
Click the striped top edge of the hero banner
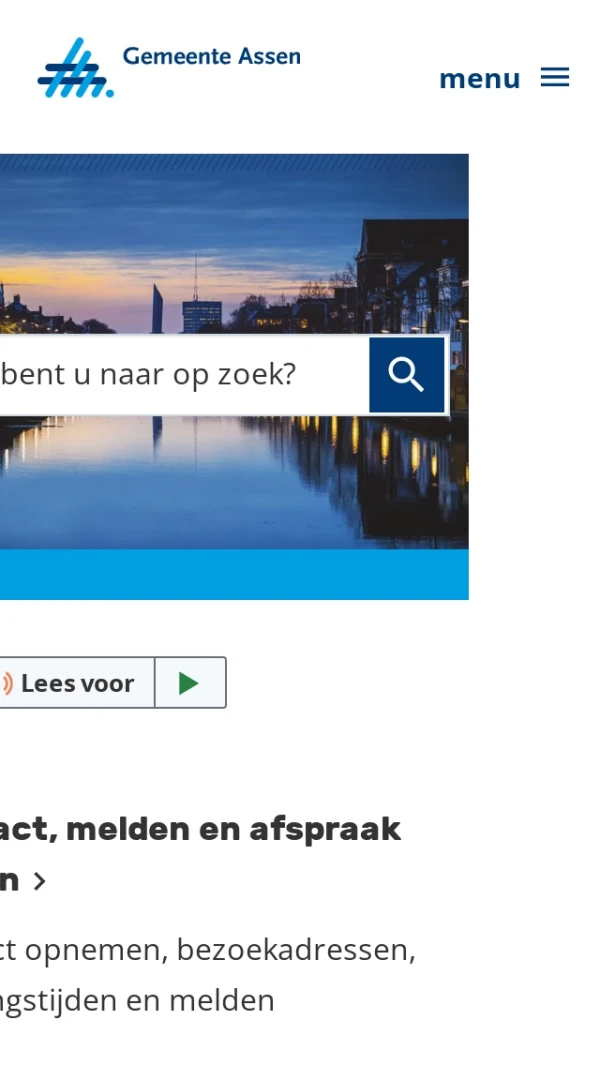(234, 162)
